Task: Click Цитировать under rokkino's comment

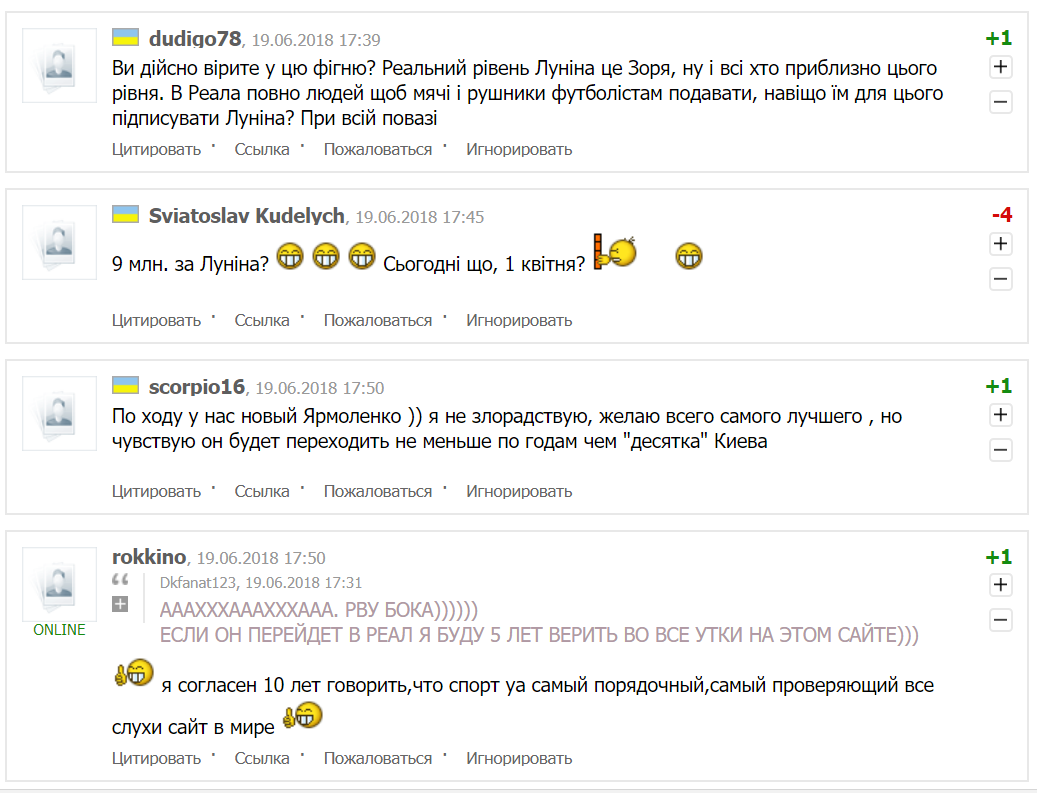Action: [x=156, y=758]
